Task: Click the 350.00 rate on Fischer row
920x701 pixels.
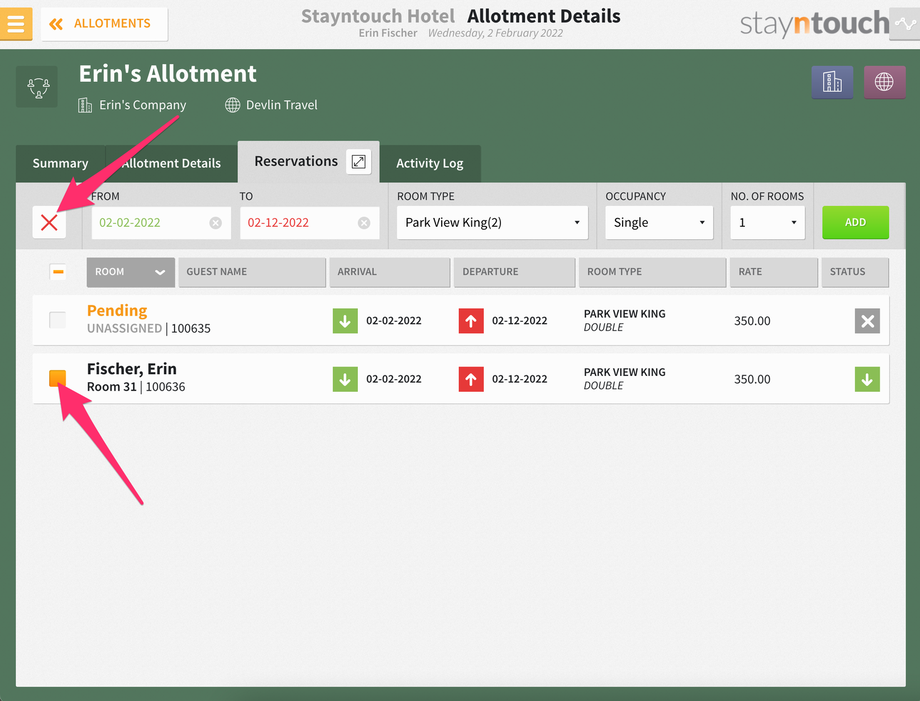Action: 752,380
